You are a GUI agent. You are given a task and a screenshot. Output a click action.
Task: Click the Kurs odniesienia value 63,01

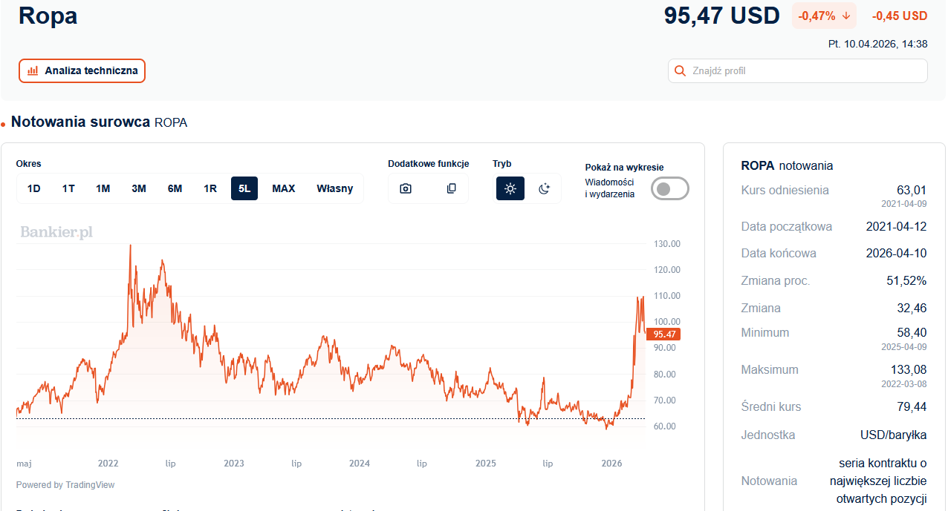[912, 190]
